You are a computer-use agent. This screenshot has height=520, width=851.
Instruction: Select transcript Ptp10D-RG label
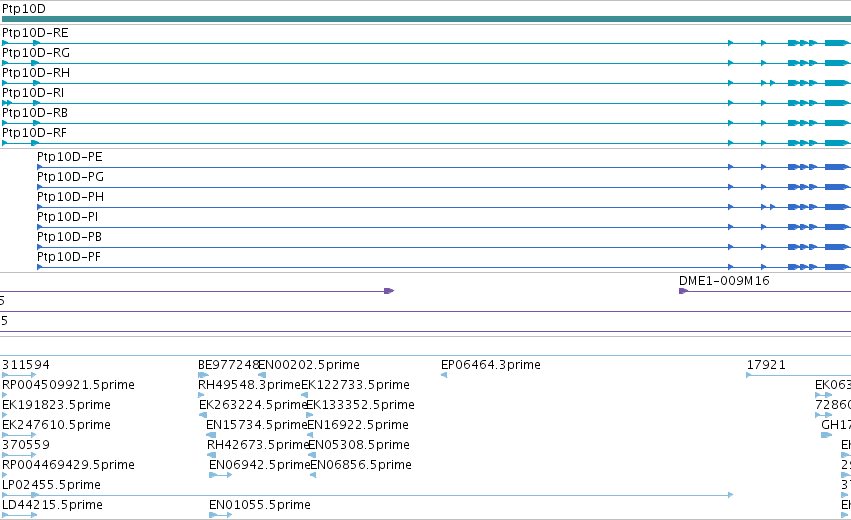[36, 53]
